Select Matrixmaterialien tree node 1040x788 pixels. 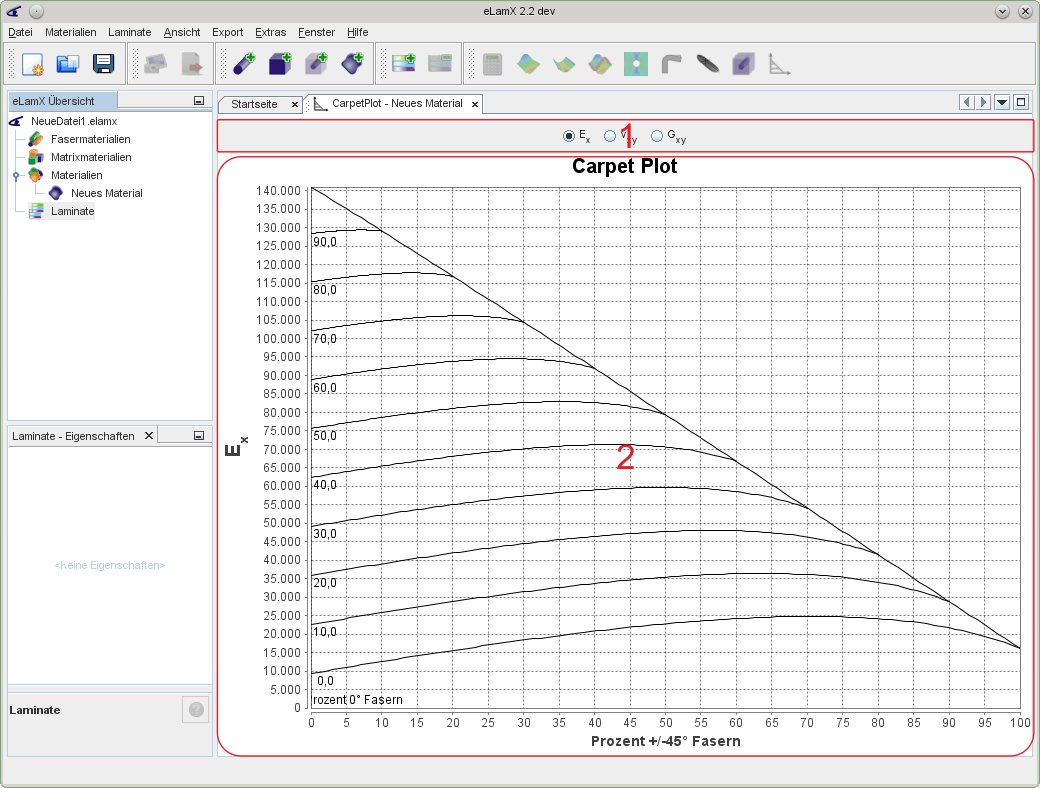tap(91, 157)
